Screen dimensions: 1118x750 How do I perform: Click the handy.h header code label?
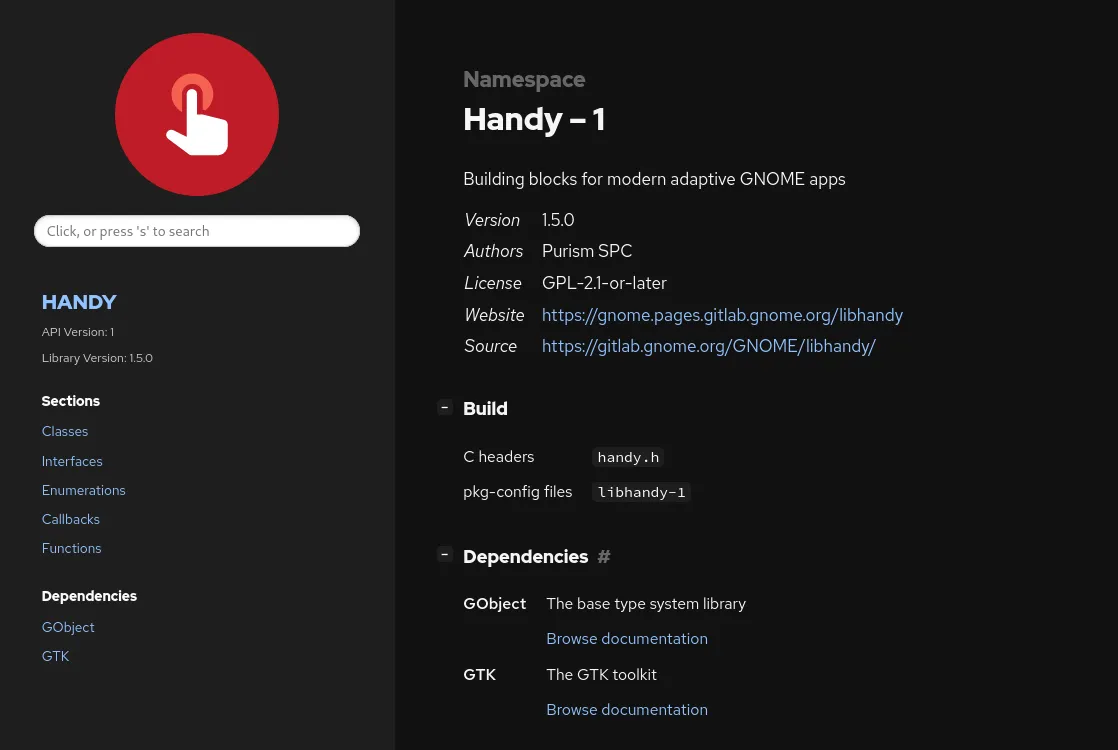[628, 458]
